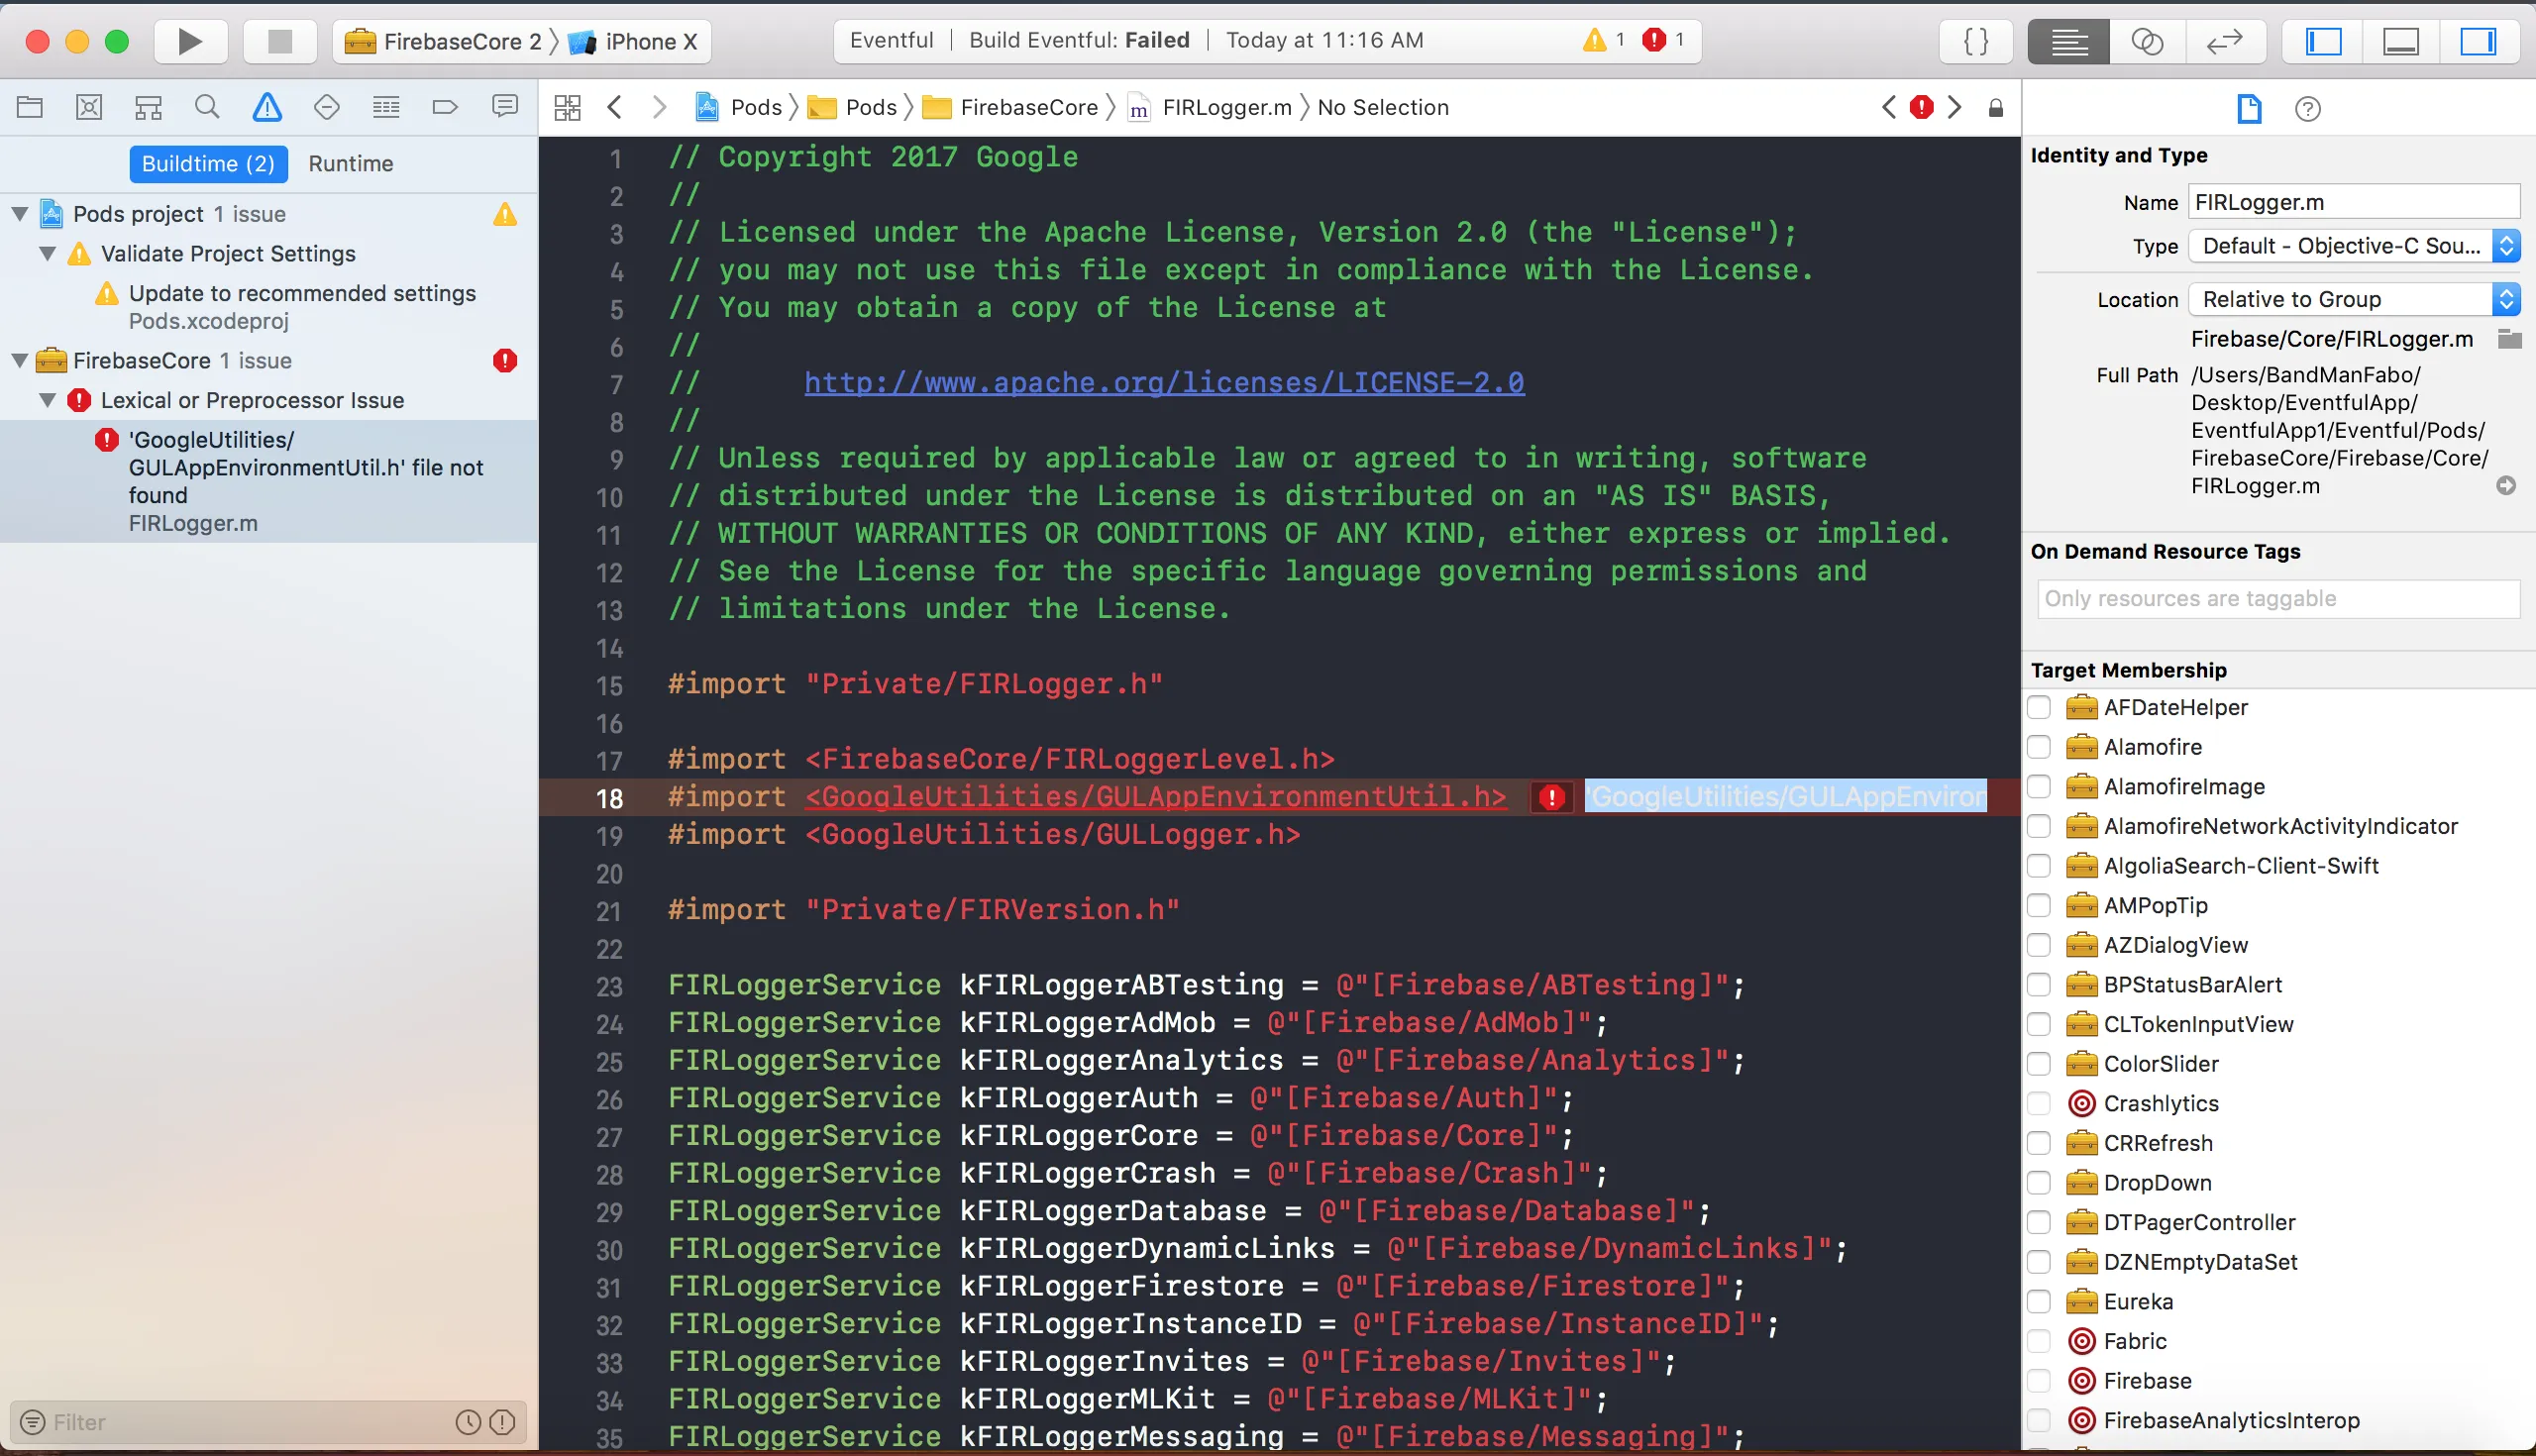Viewport: 2536px width, 1456px height.
Task: Toggle the debug area bottom panel button
Action: (2401, 41)
